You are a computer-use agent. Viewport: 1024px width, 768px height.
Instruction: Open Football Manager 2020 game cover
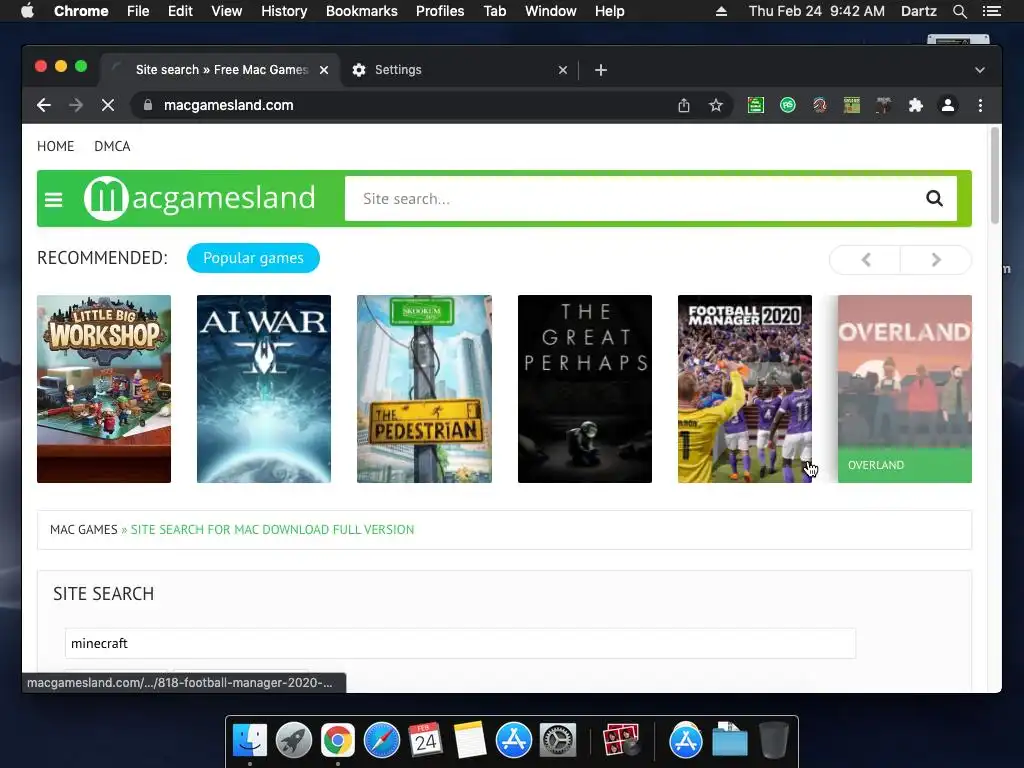(744, 389)
